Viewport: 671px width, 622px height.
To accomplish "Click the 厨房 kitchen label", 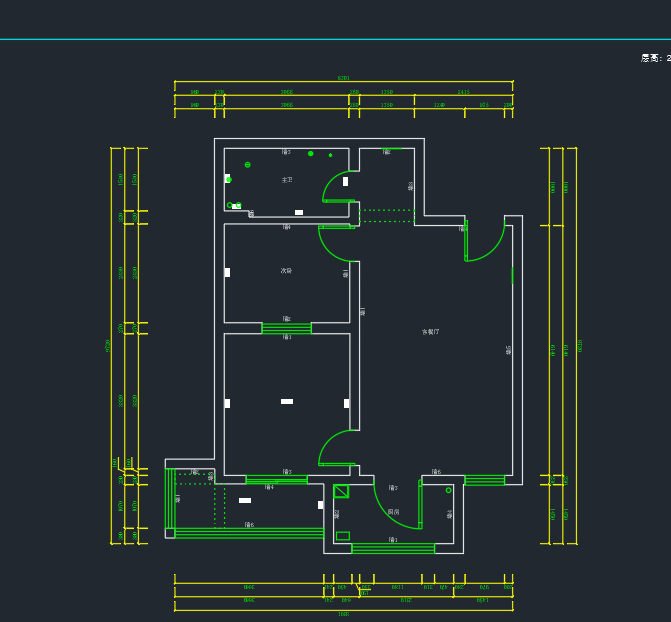I will click(x=393, y=511).
